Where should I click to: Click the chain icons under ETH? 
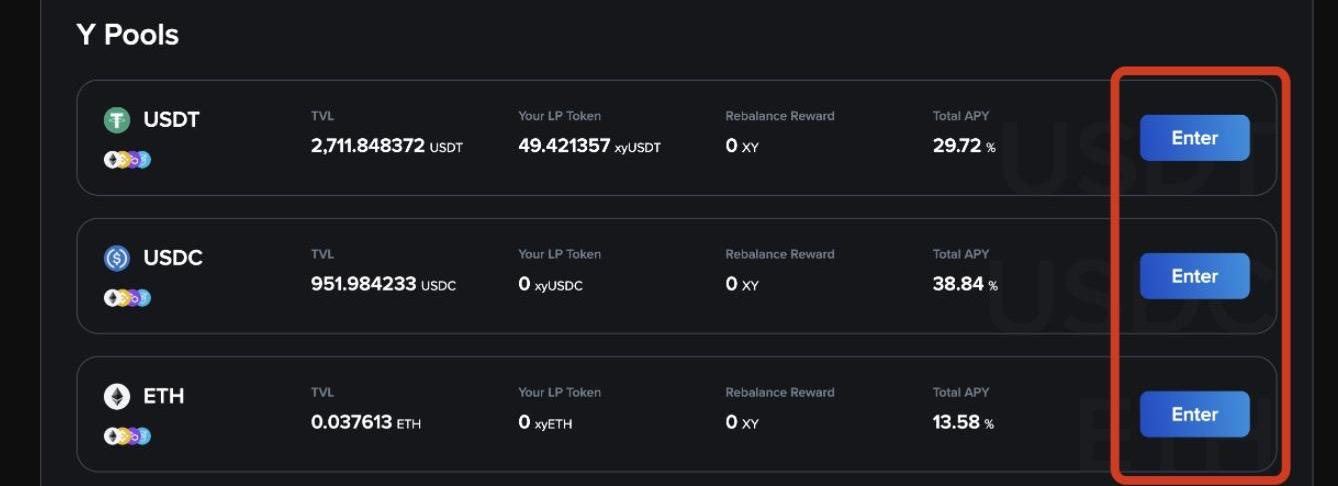[x=127, y=436]
